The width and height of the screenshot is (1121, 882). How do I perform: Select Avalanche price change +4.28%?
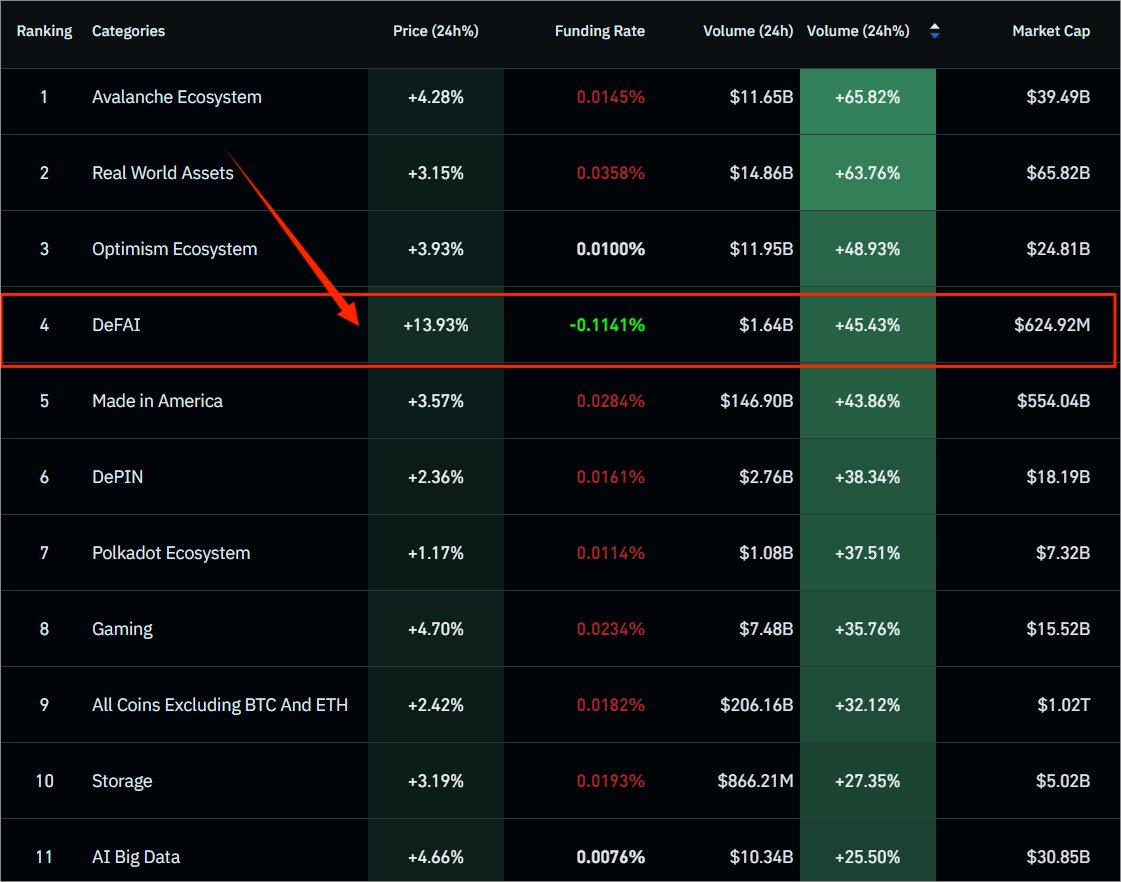click(435, 97)
